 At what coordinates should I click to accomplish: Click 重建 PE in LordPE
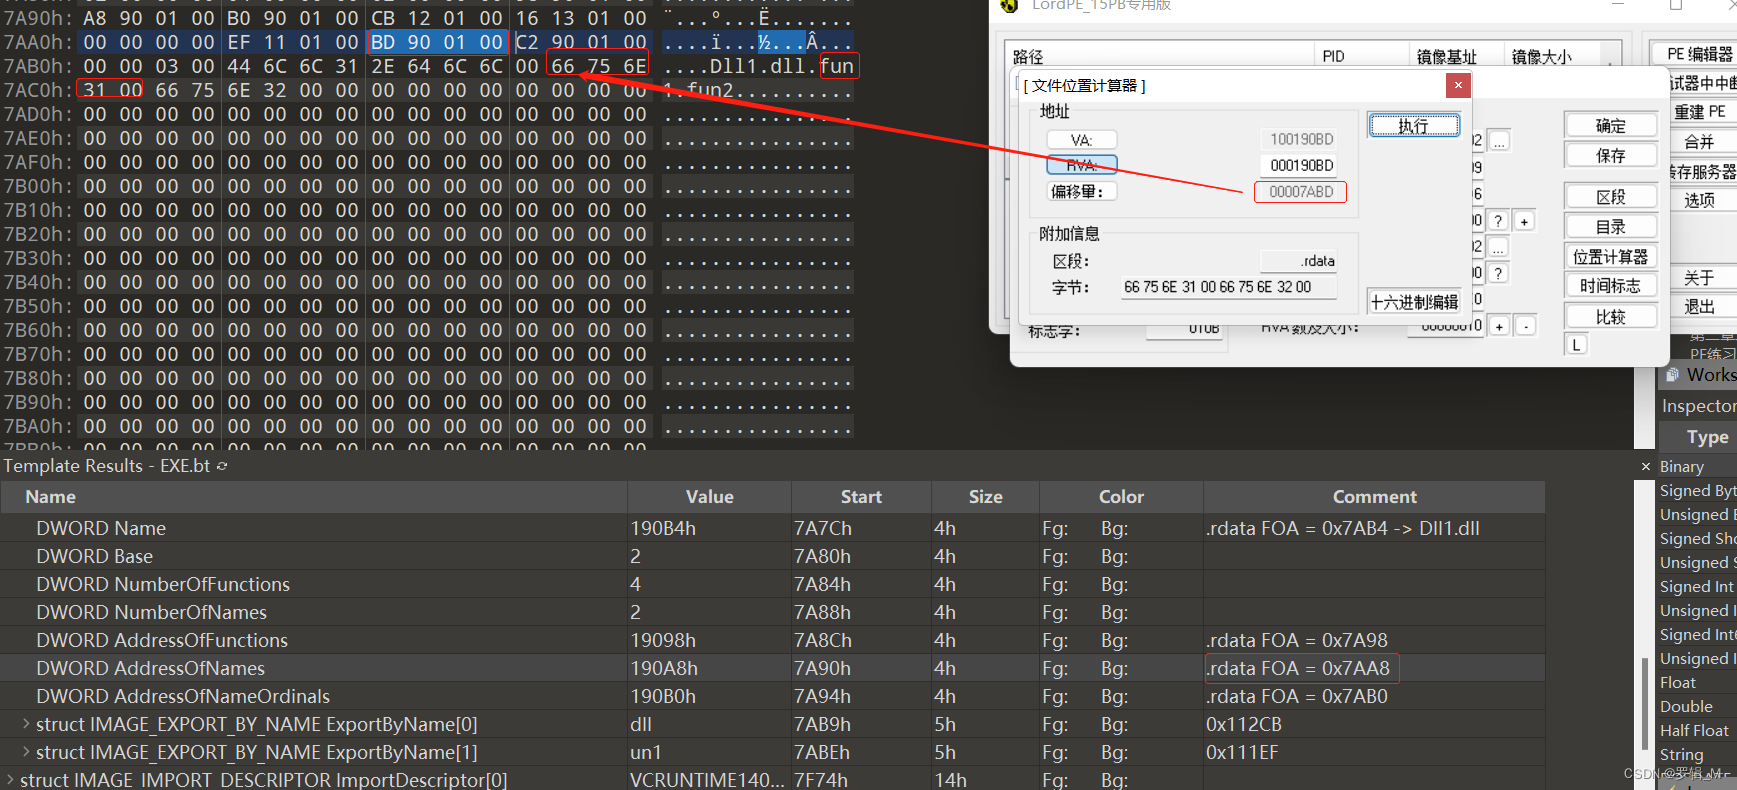[x=1700, y=112]
